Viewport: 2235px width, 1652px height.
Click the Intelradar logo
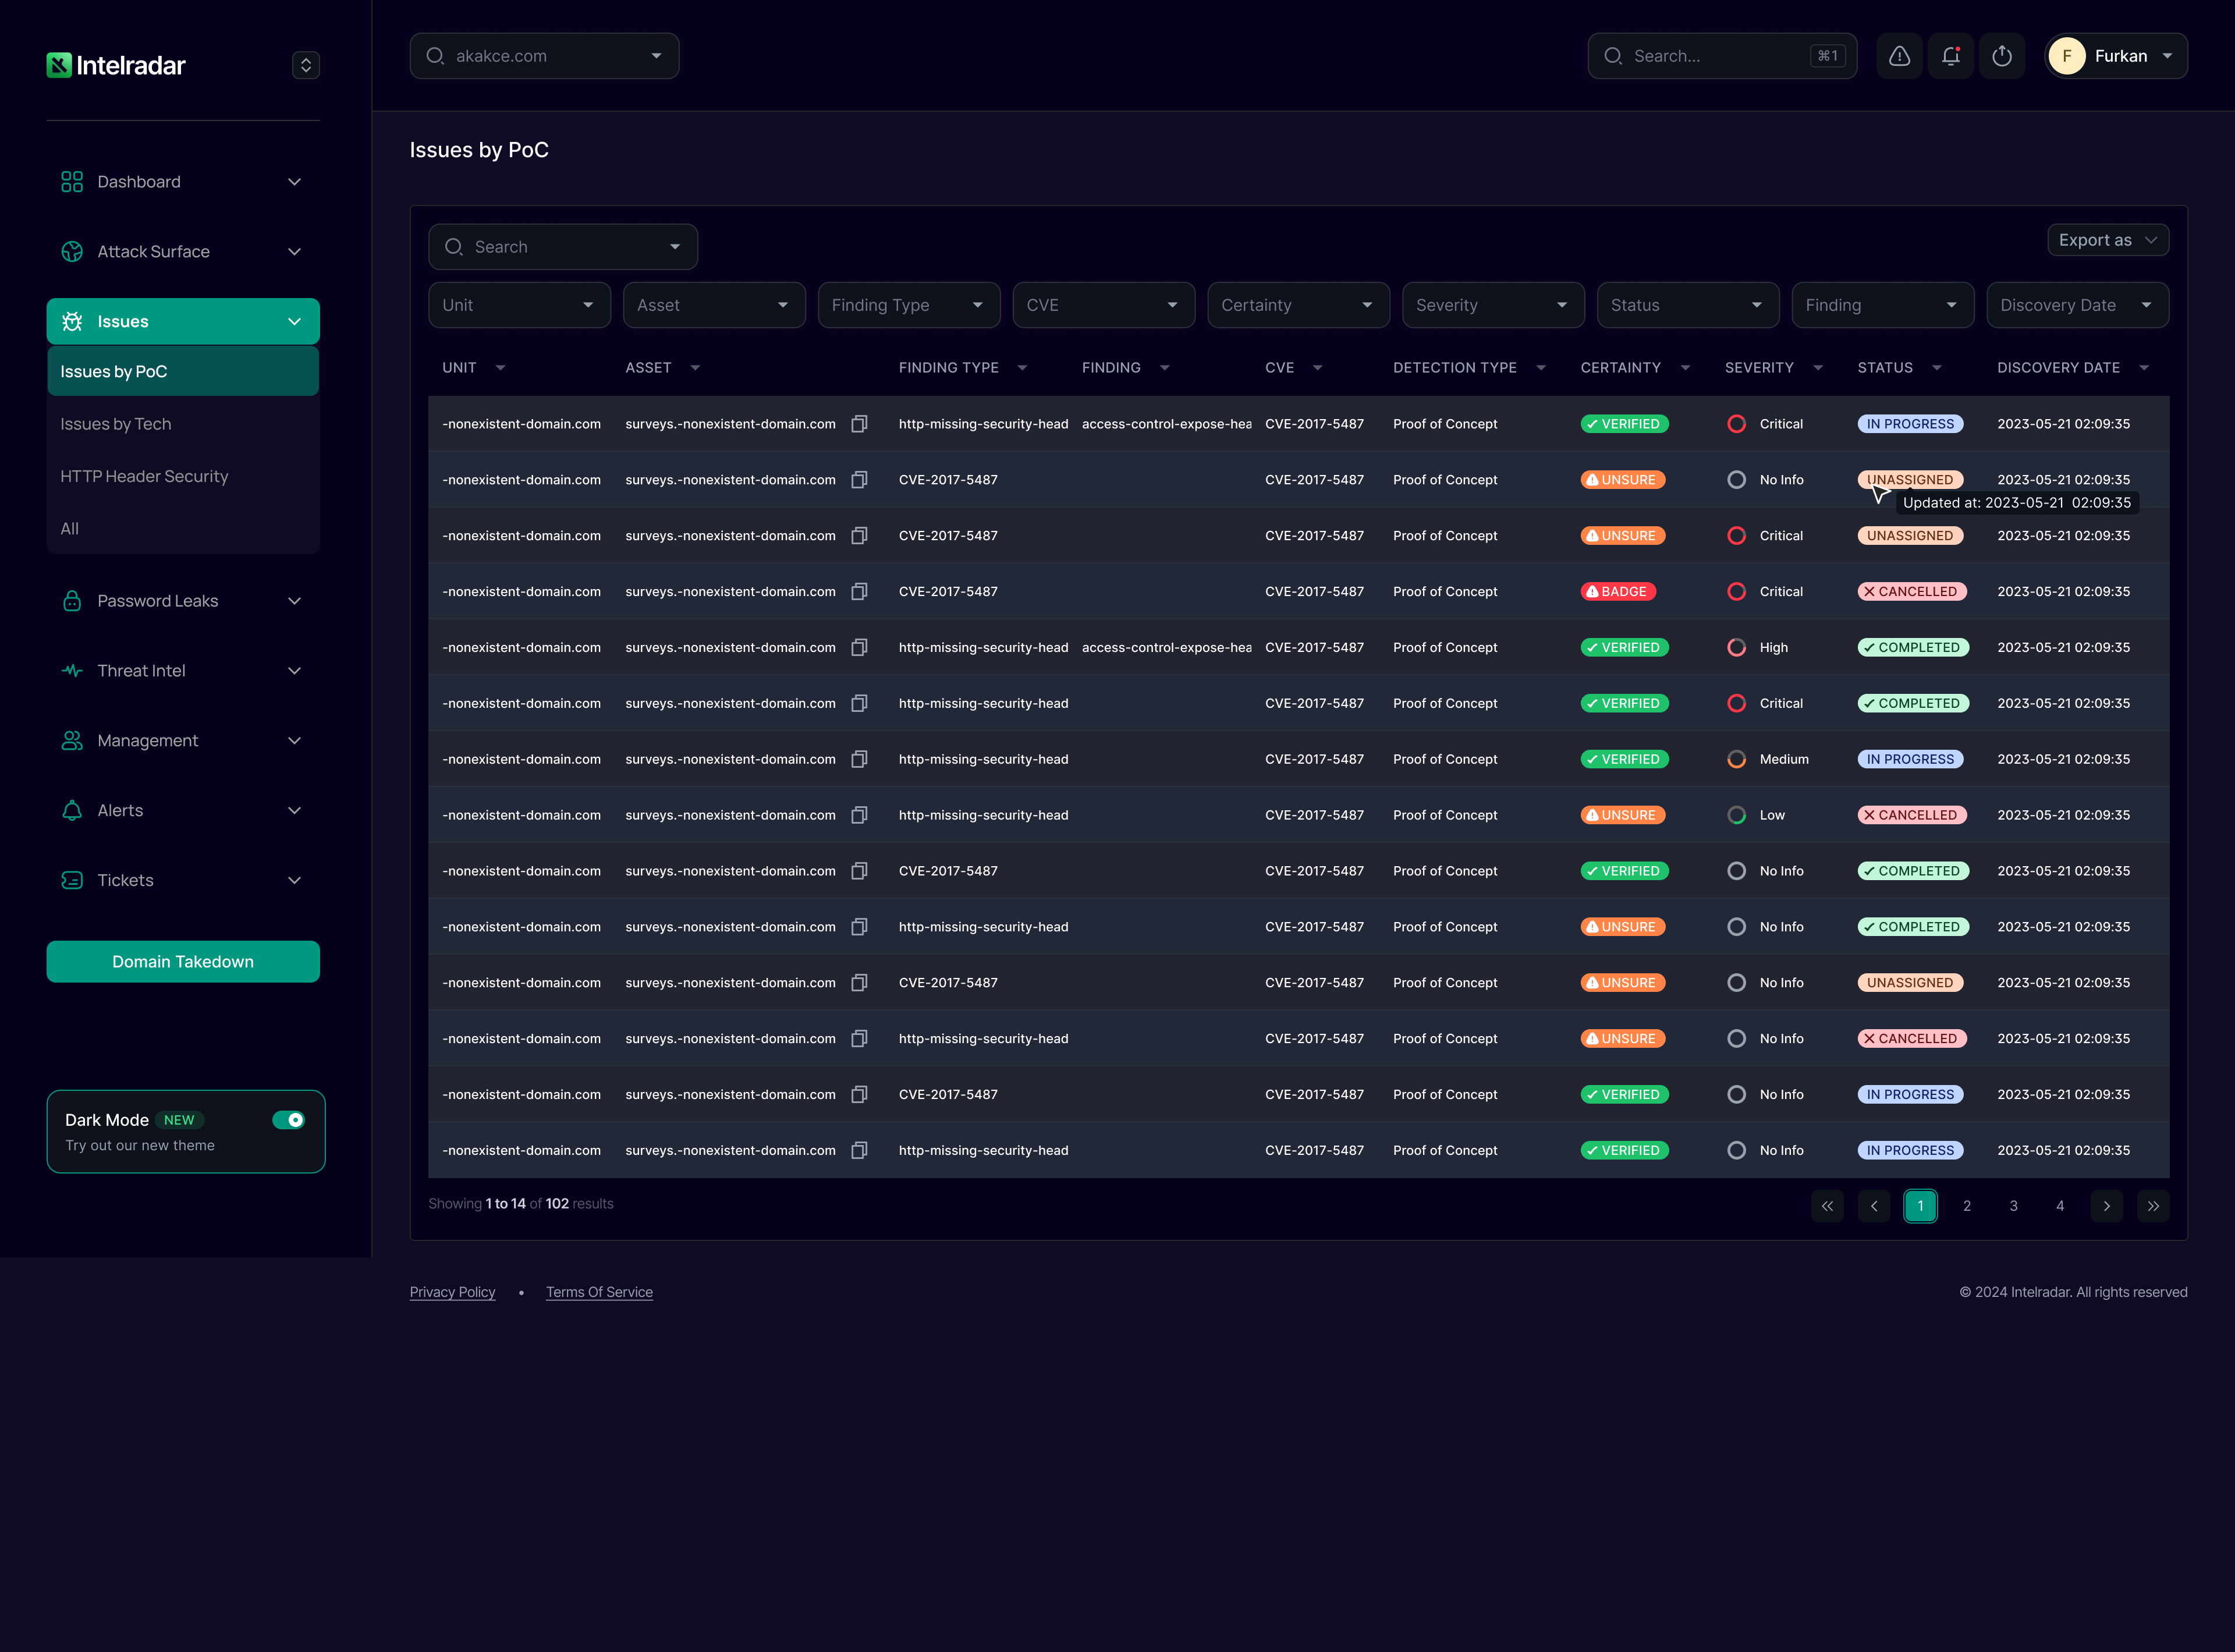(116, 65)
